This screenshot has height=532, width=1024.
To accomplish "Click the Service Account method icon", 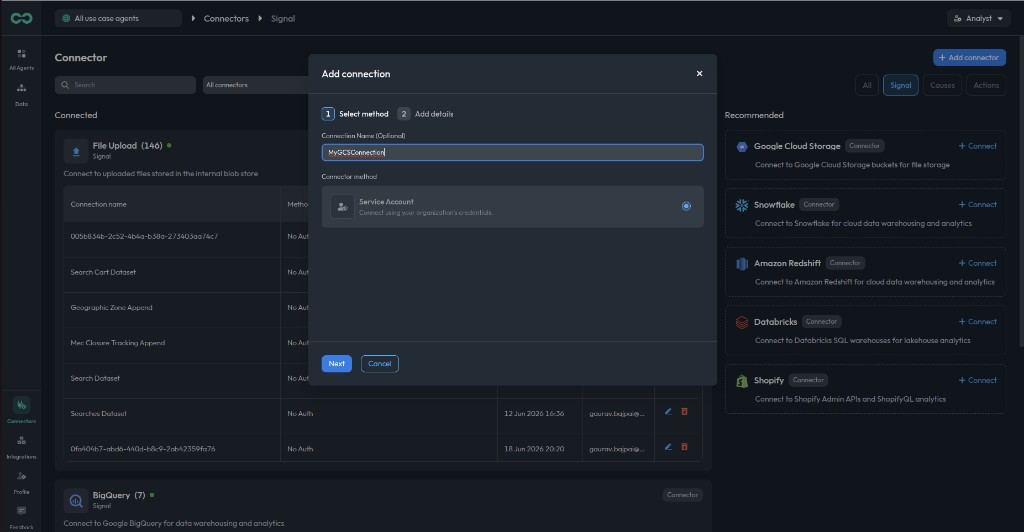I will pos(342,206).
